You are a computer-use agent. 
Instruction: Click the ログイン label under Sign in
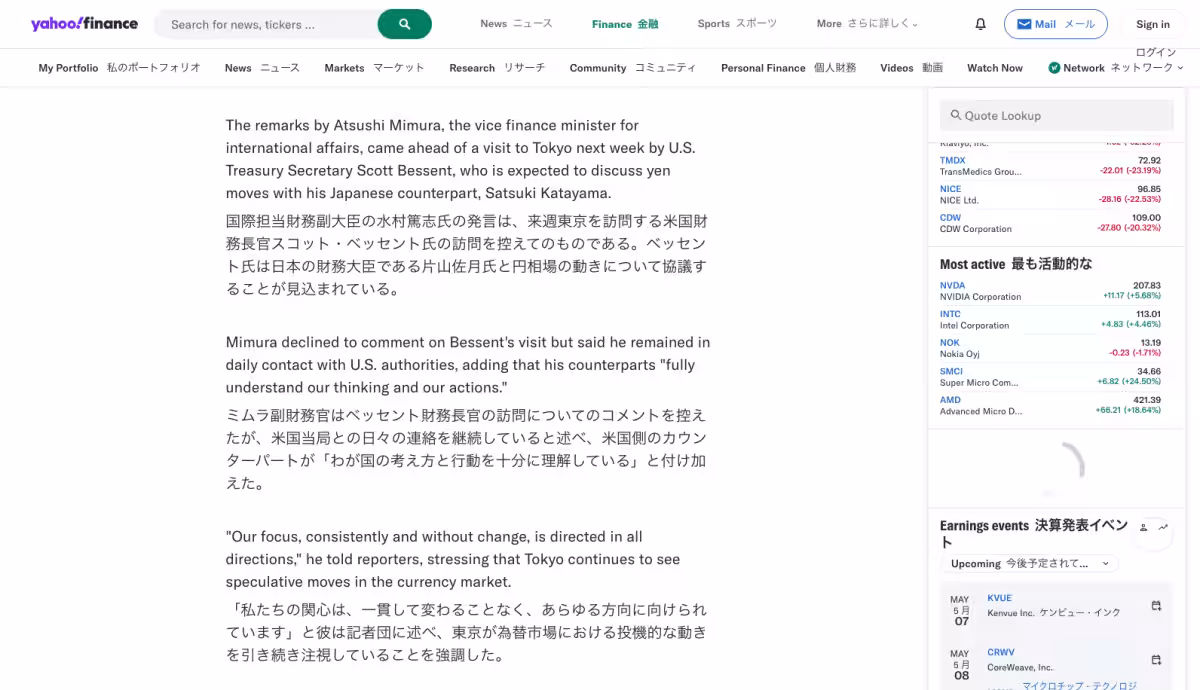tap(1156, 52)
